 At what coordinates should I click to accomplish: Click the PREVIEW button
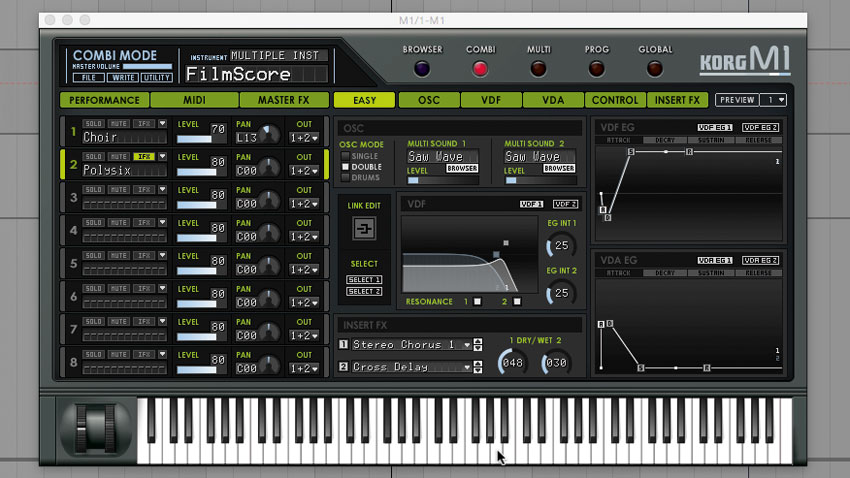pos(737,100)
